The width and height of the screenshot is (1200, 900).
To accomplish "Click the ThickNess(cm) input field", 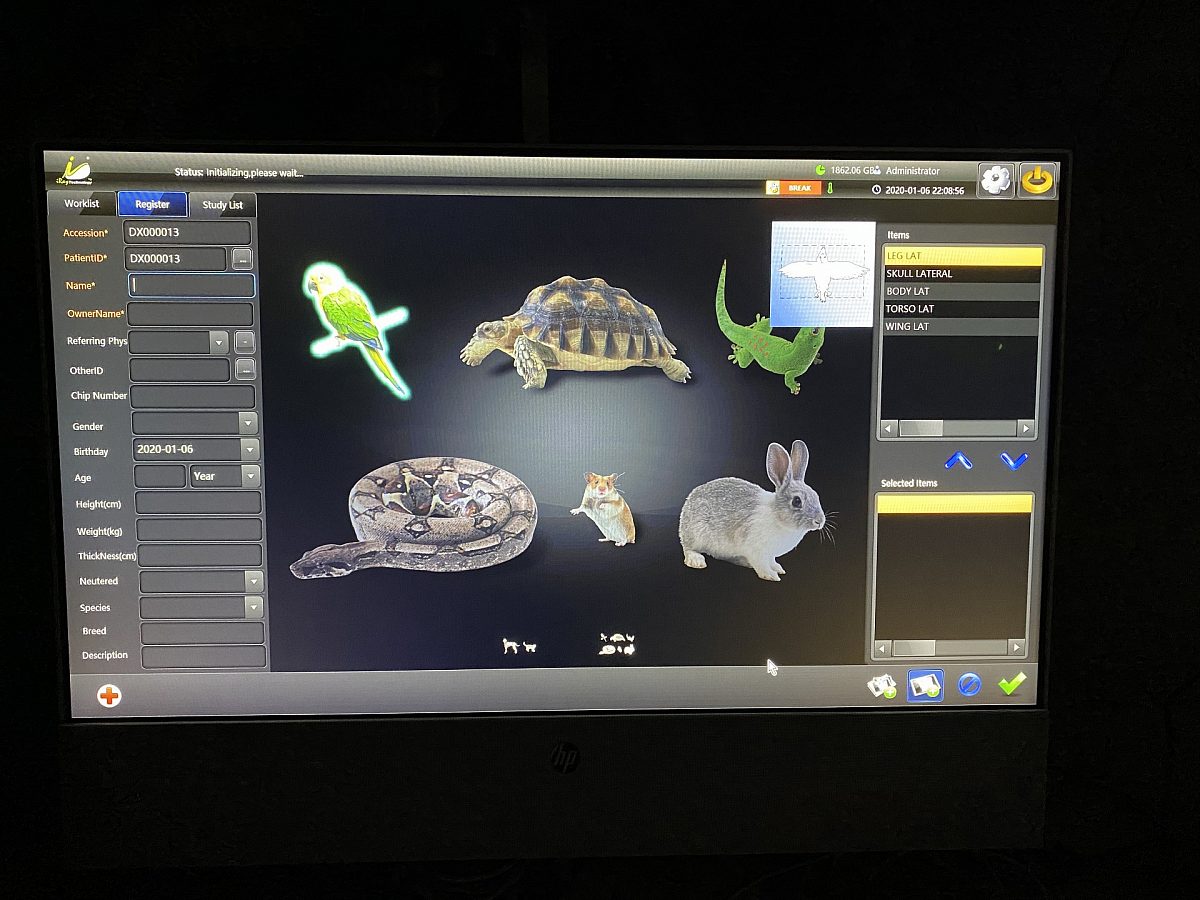I will click(200, 555).
